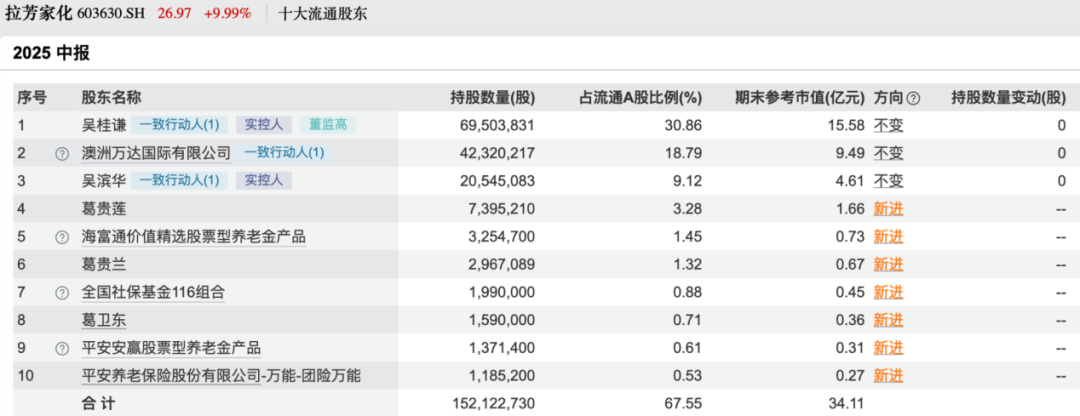Open 一致行动人(1) tag for 吴滨华

click(x=178, y=181)
